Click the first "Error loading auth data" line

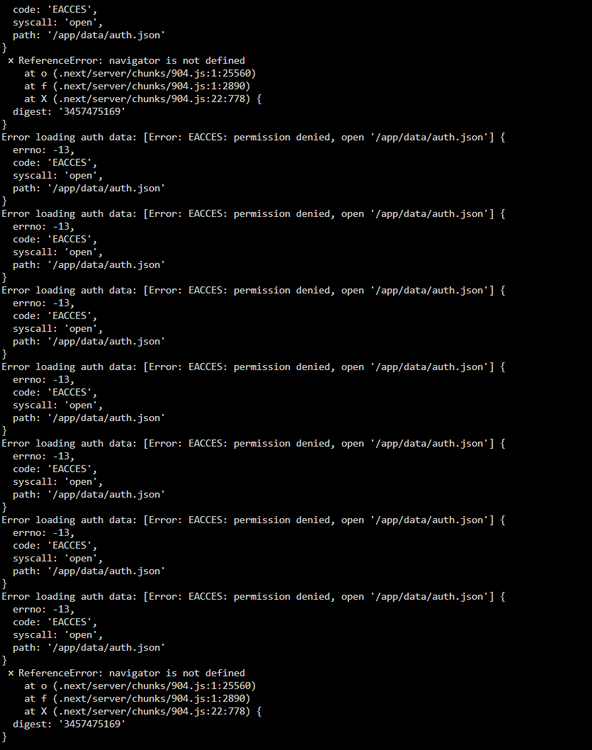point(253,137)
